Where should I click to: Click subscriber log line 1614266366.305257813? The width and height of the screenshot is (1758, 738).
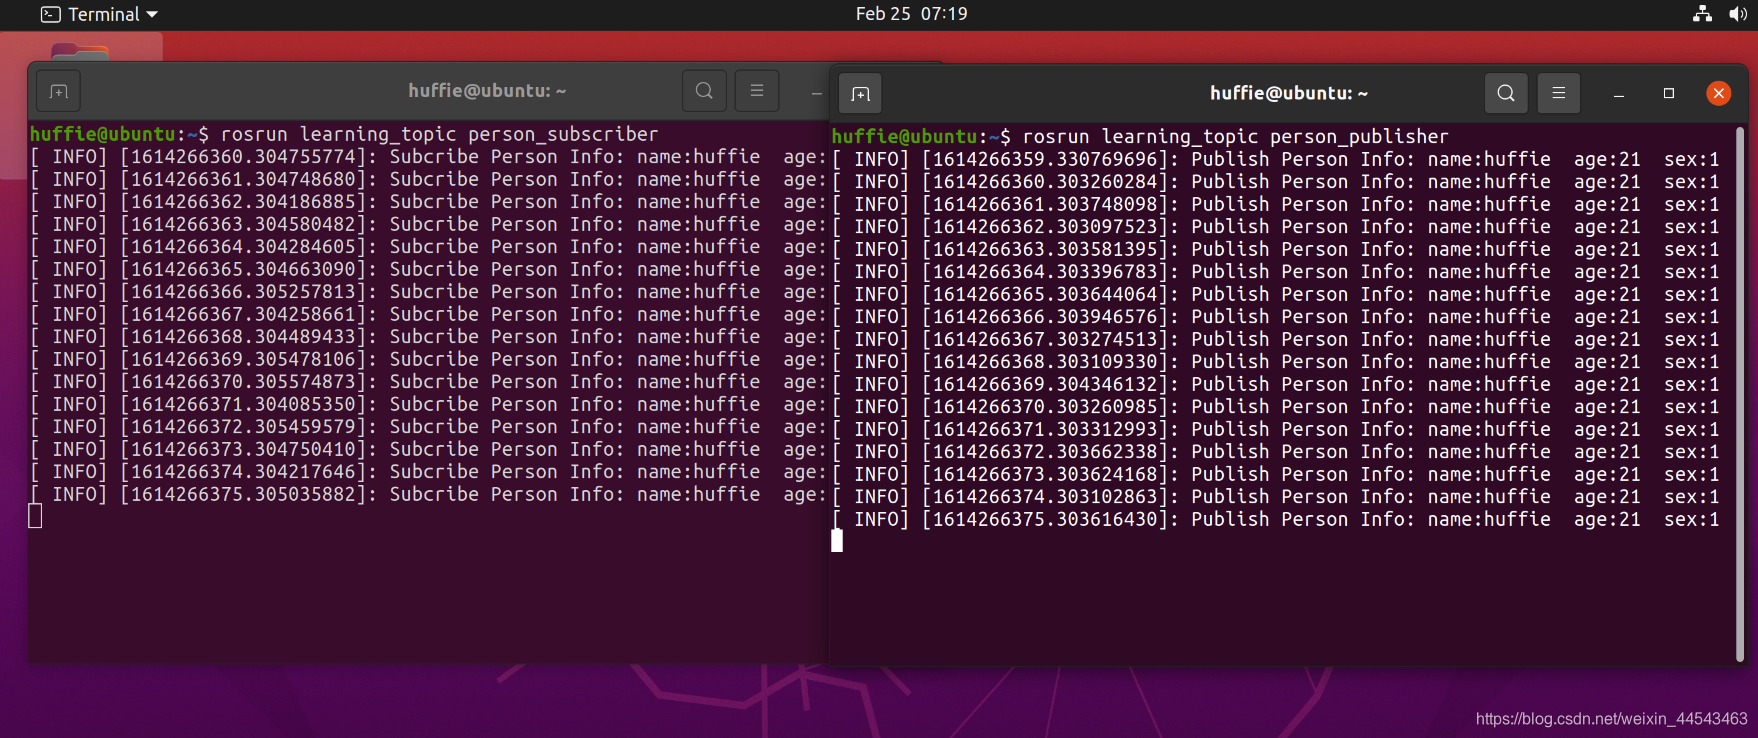click(x=428, y=292)
